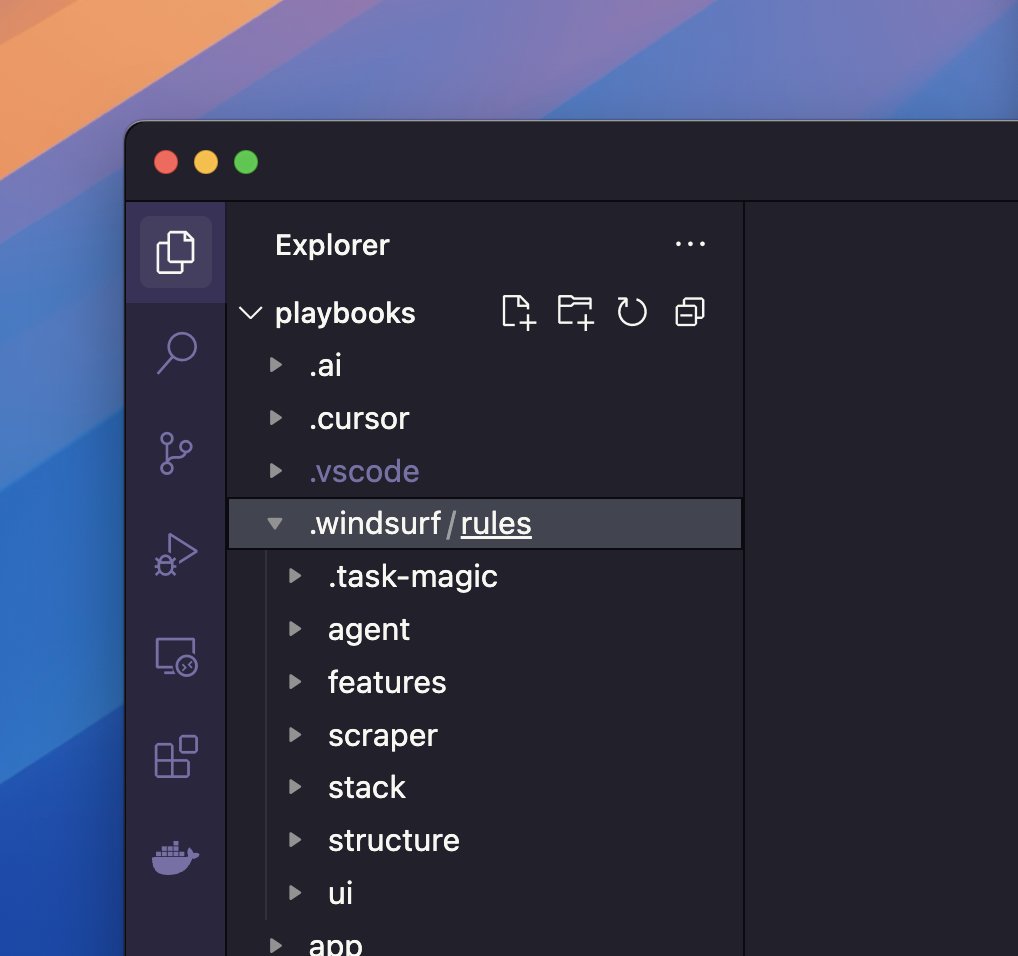The image size is (1018, 956).
Task: Open the Docker view
Action: (x=175, y=857)
